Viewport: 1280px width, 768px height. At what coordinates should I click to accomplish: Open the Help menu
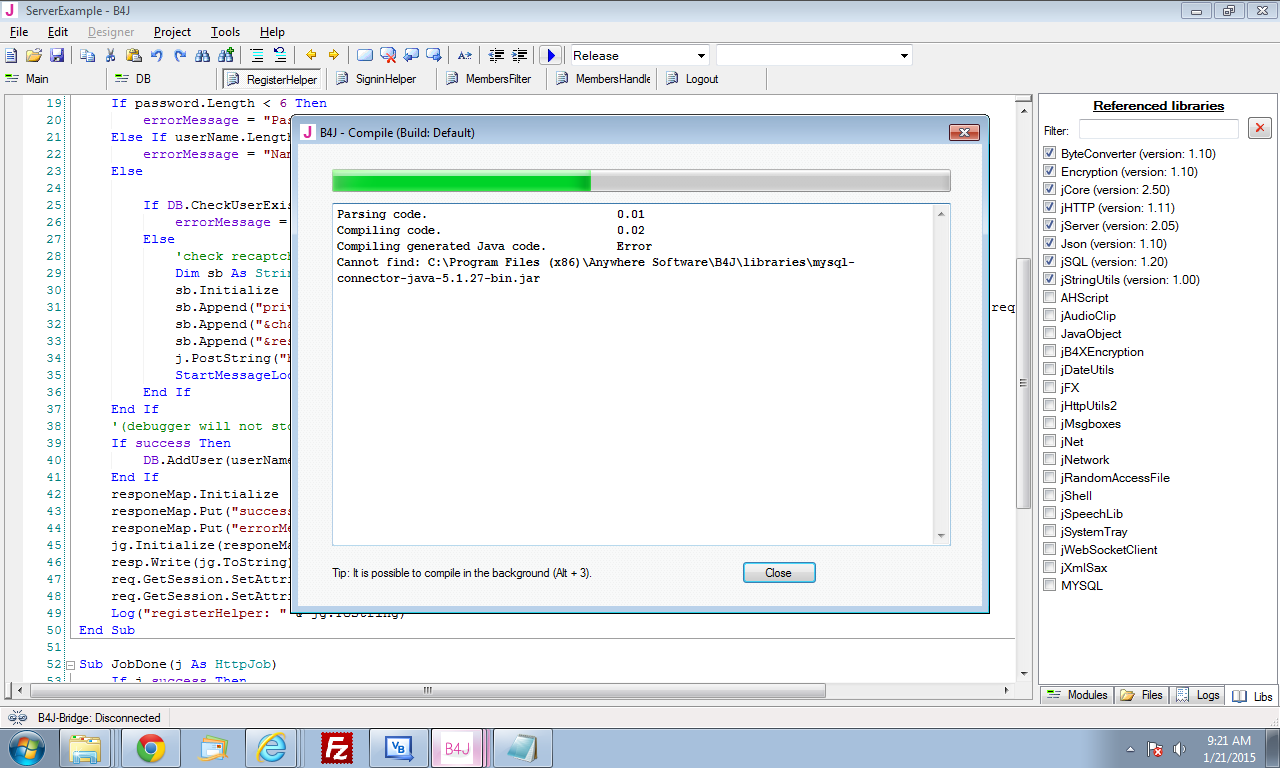pos(272,32)
